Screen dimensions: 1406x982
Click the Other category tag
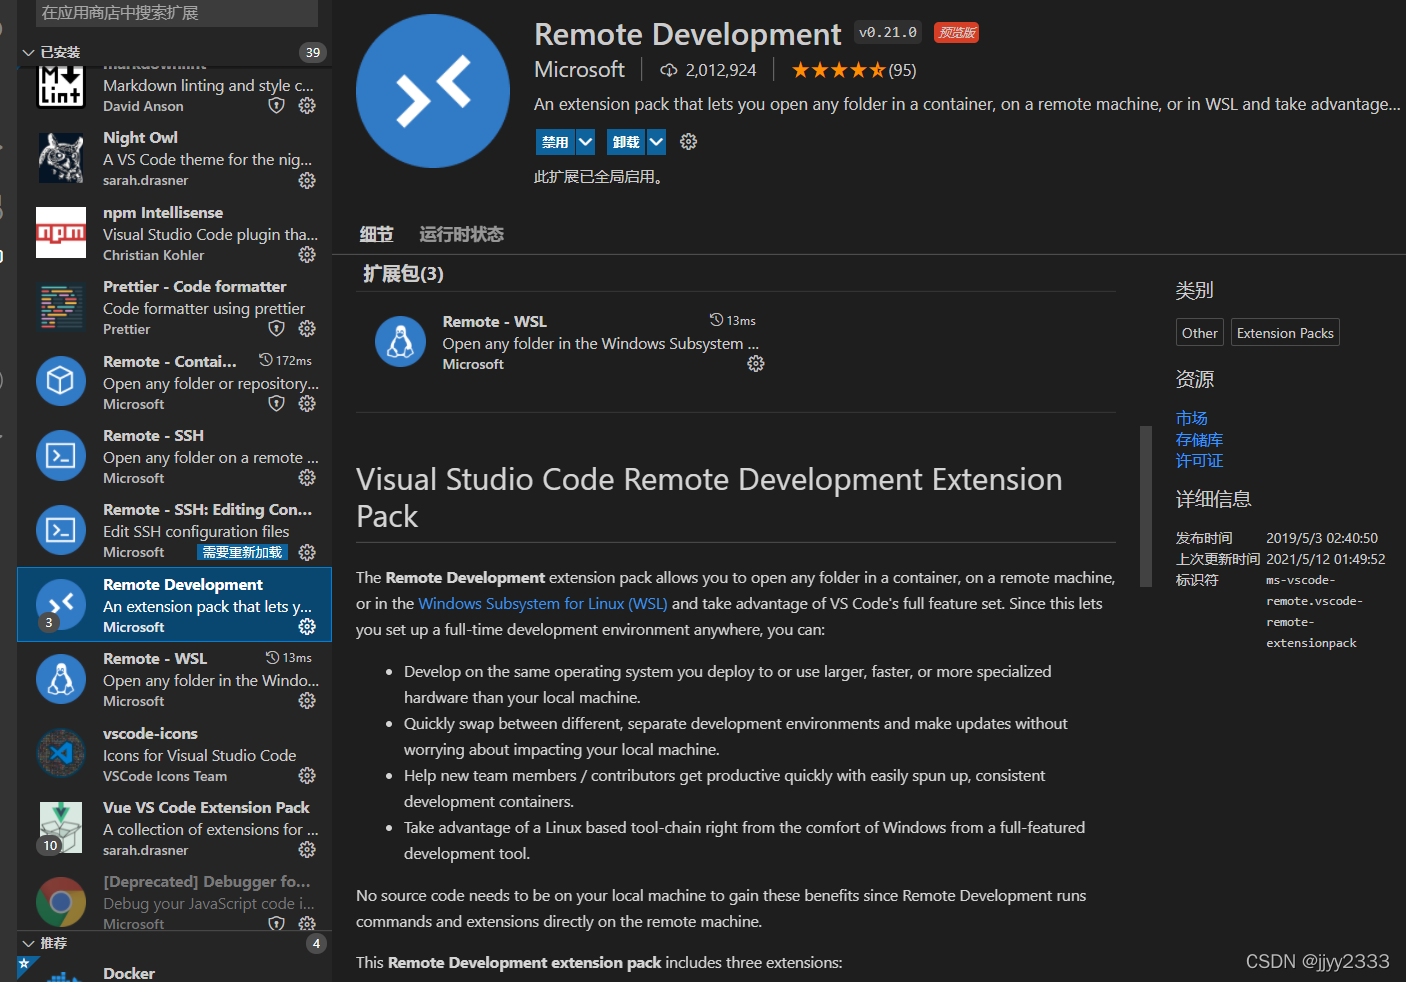[1200, 333]
